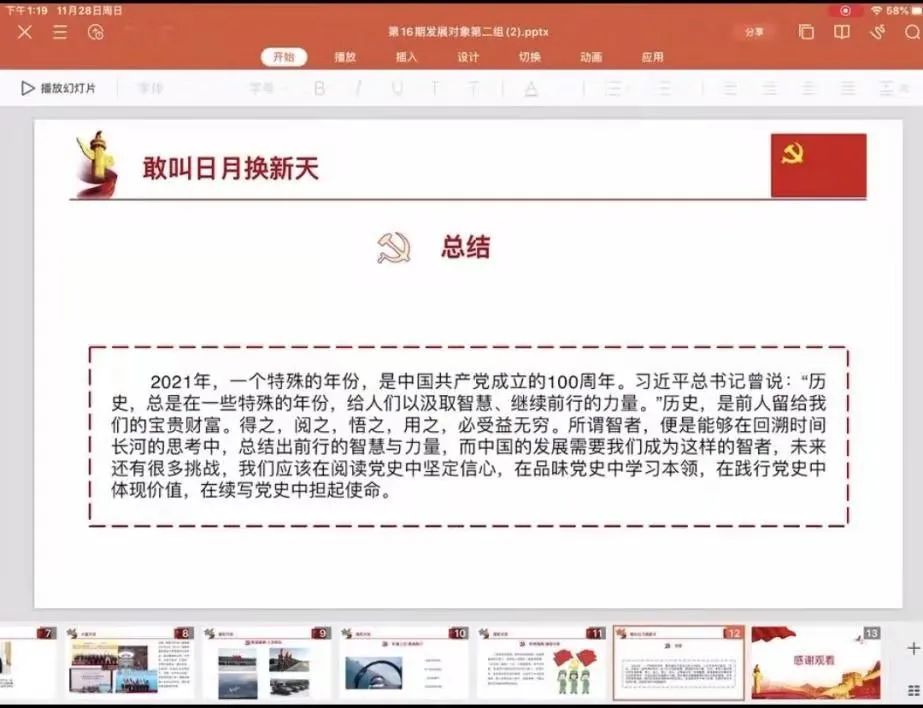Close the presentation with the X icon
This screenshot has width=923, height=708.
(x=24, y=32)
